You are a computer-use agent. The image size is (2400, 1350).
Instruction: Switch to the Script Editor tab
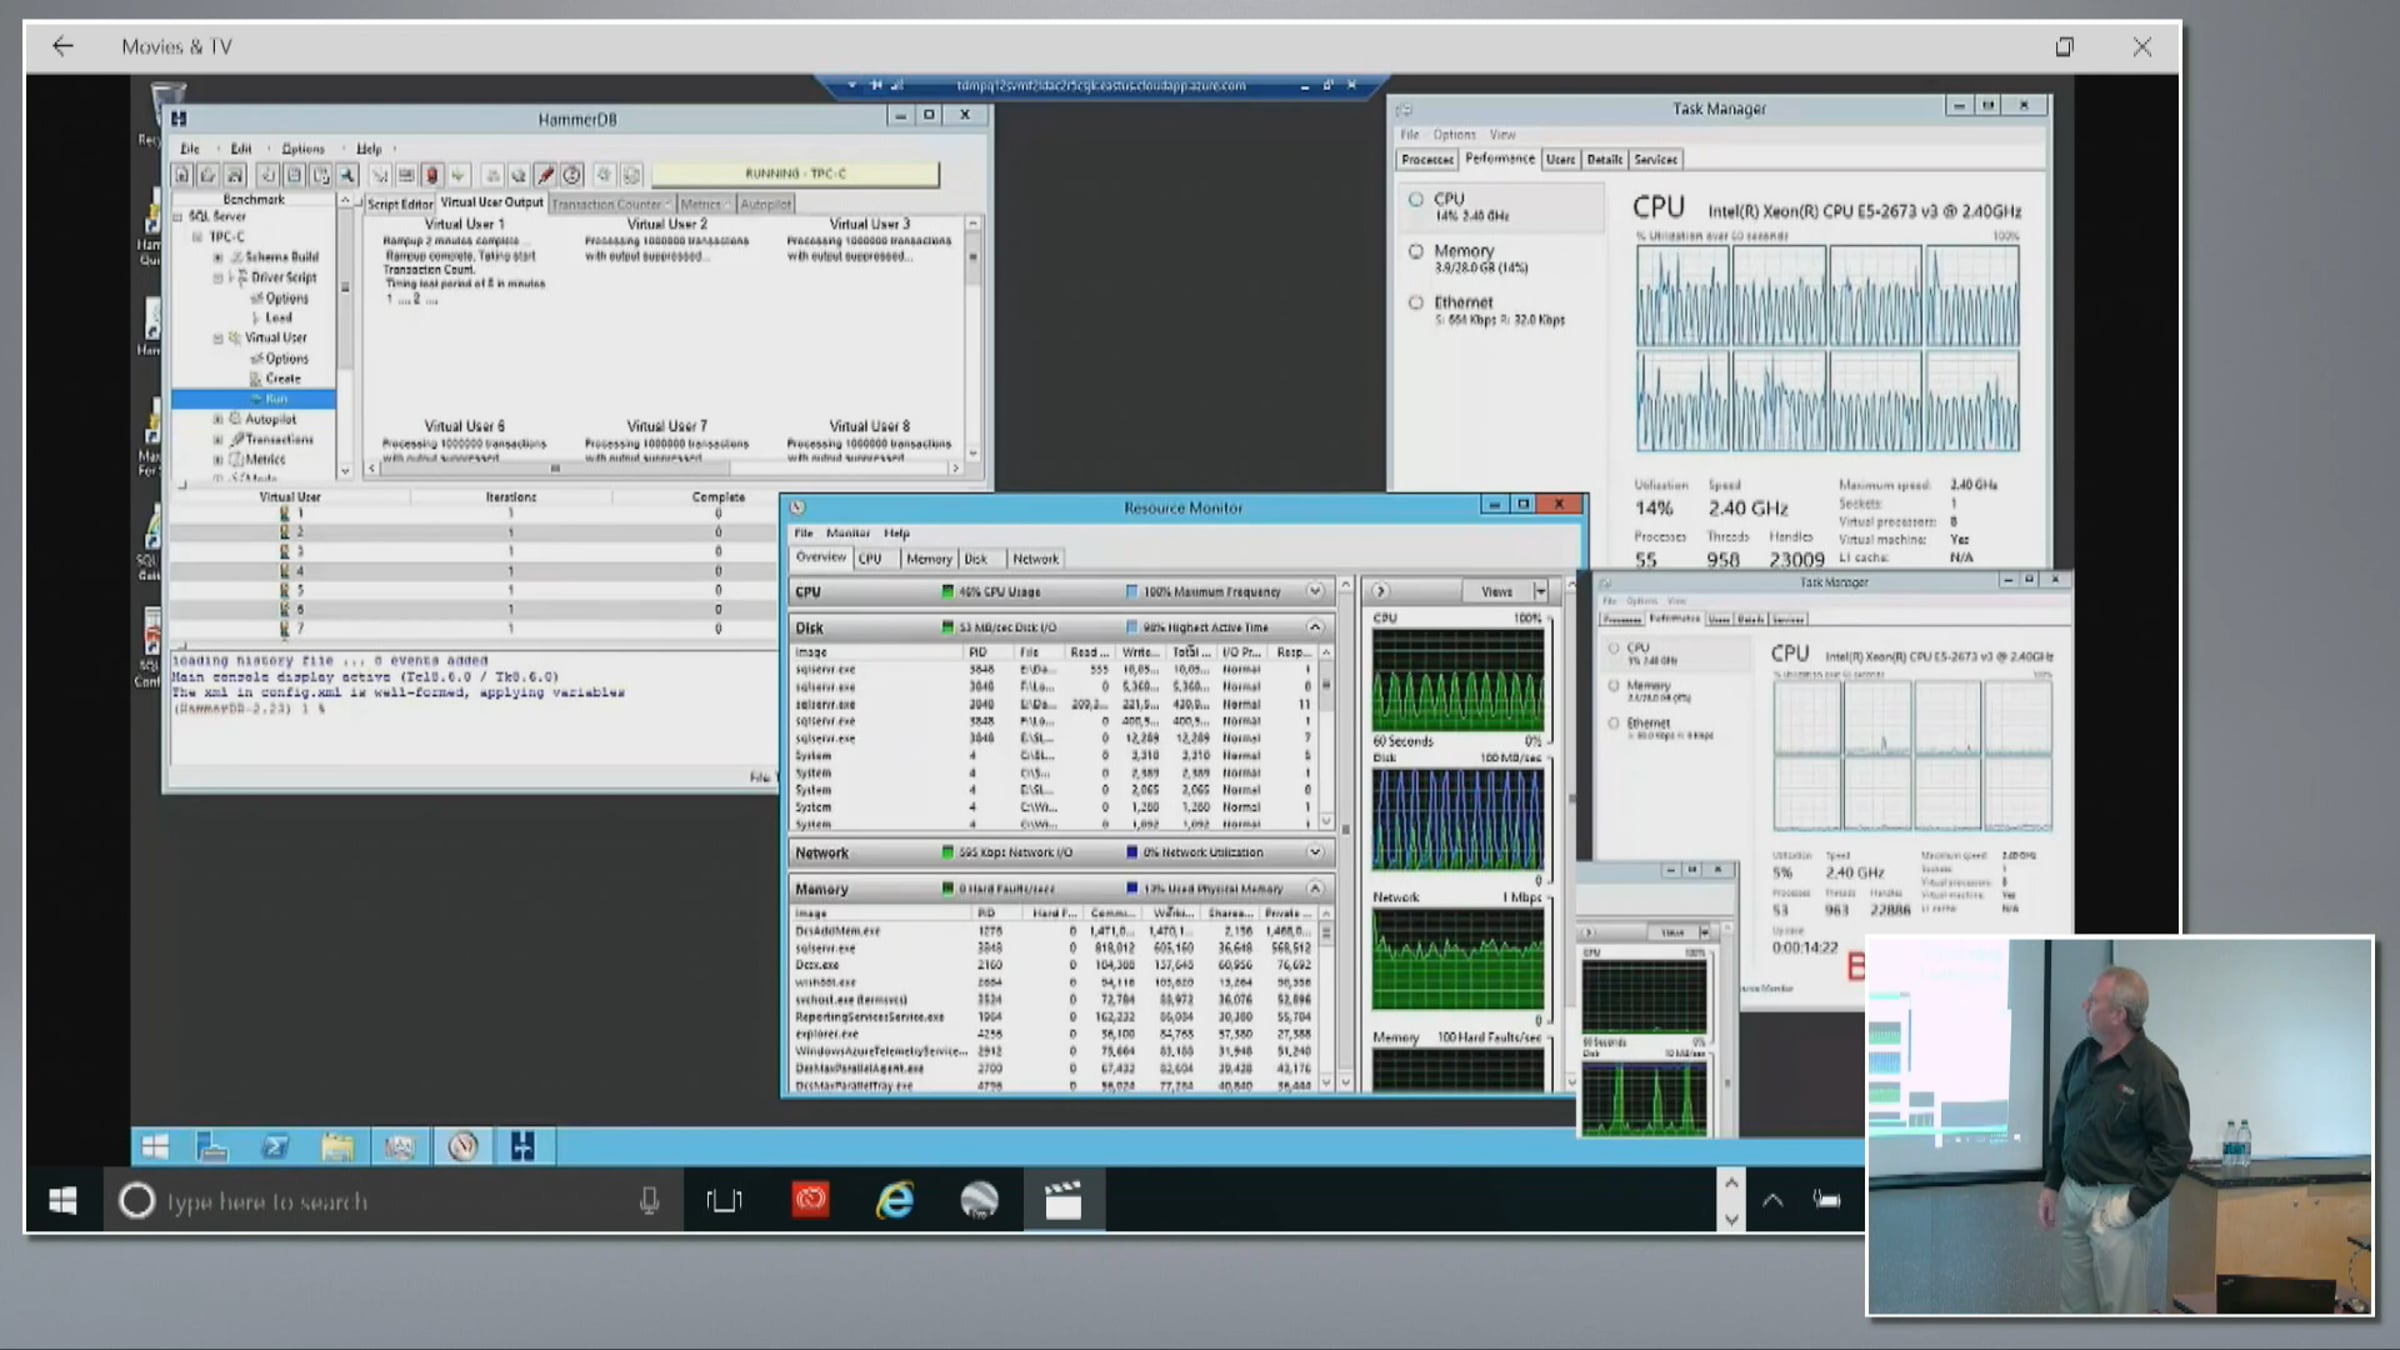pos(400,204)
